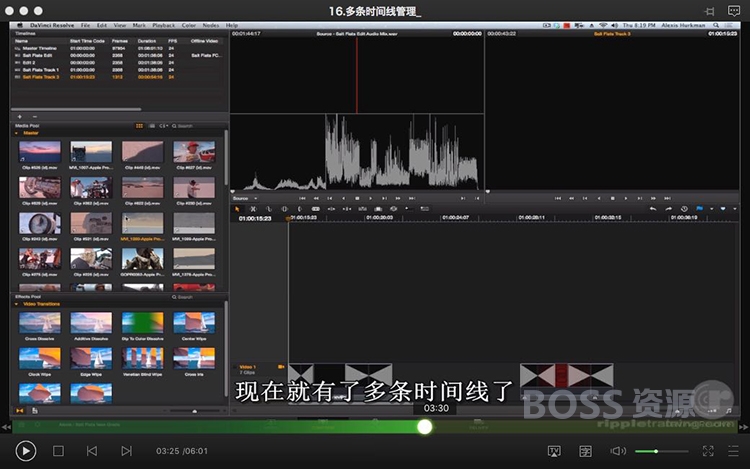Select the Venetian Blind Wipe transition
The width and height of the screenshot is (750, 469).
click(x=143, y=358)
